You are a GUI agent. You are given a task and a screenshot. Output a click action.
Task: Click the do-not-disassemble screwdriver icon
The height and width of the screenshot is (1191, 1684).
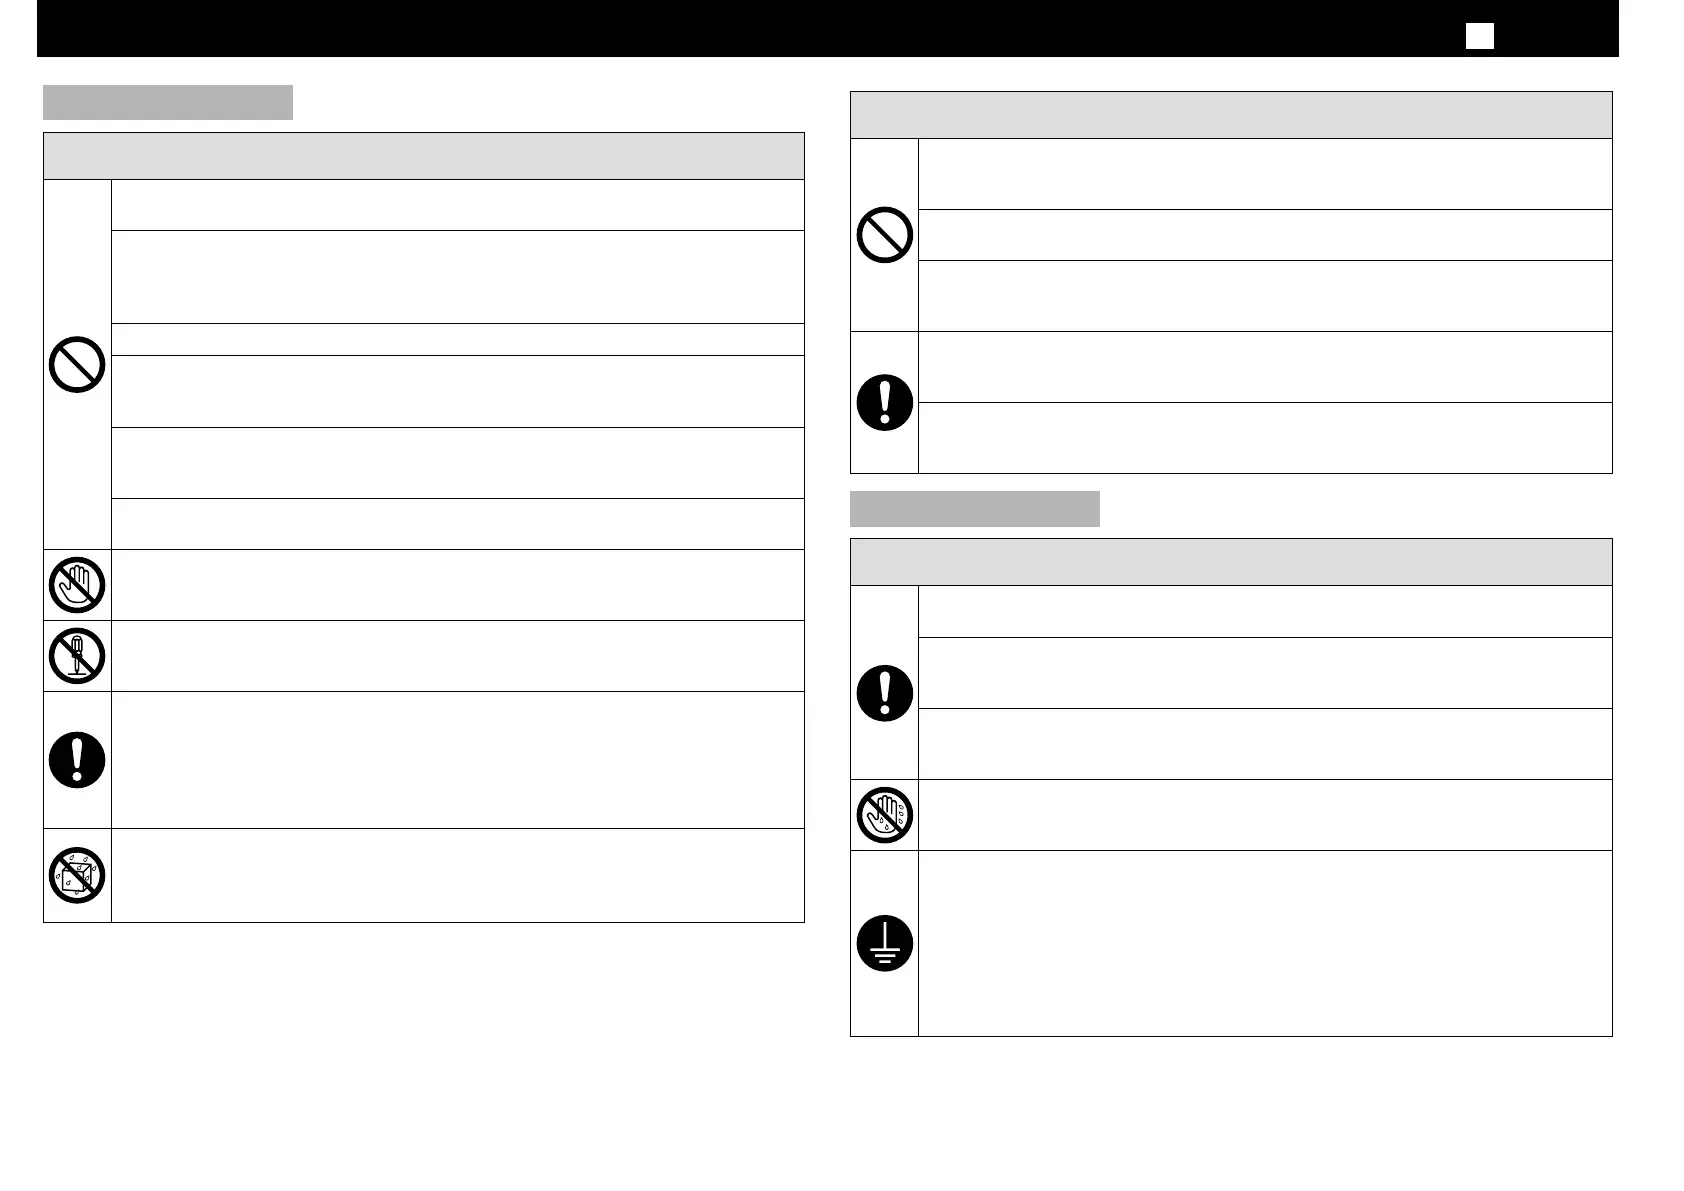pyautogui.click(x=77, y=656)
